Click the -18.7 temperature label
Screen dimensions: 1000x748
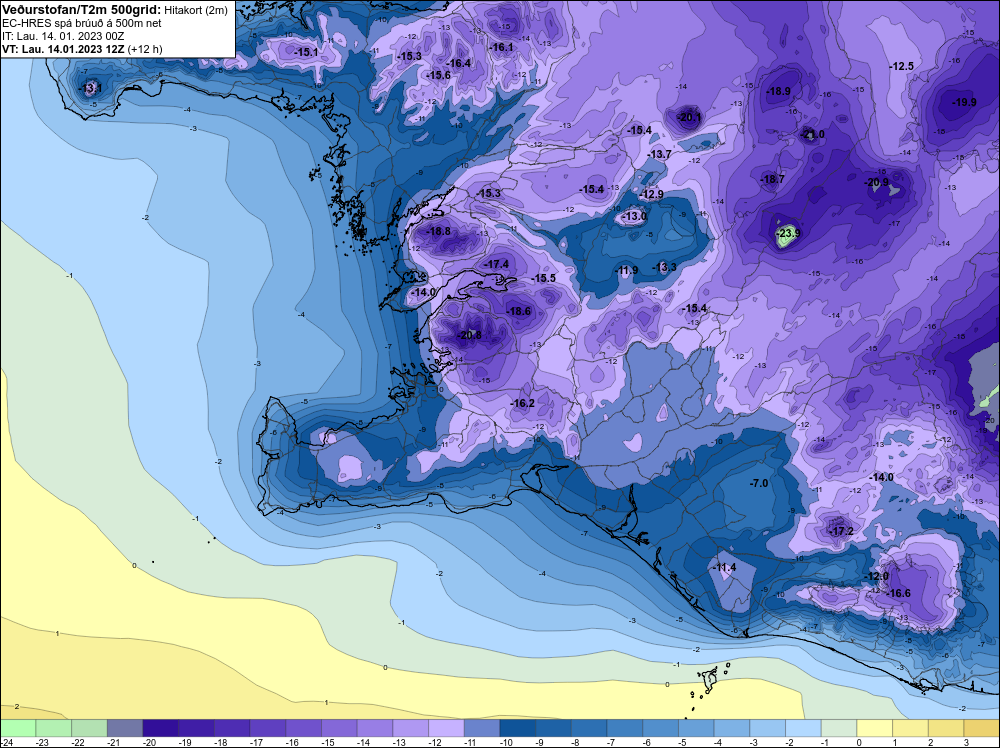pos(772,179)
